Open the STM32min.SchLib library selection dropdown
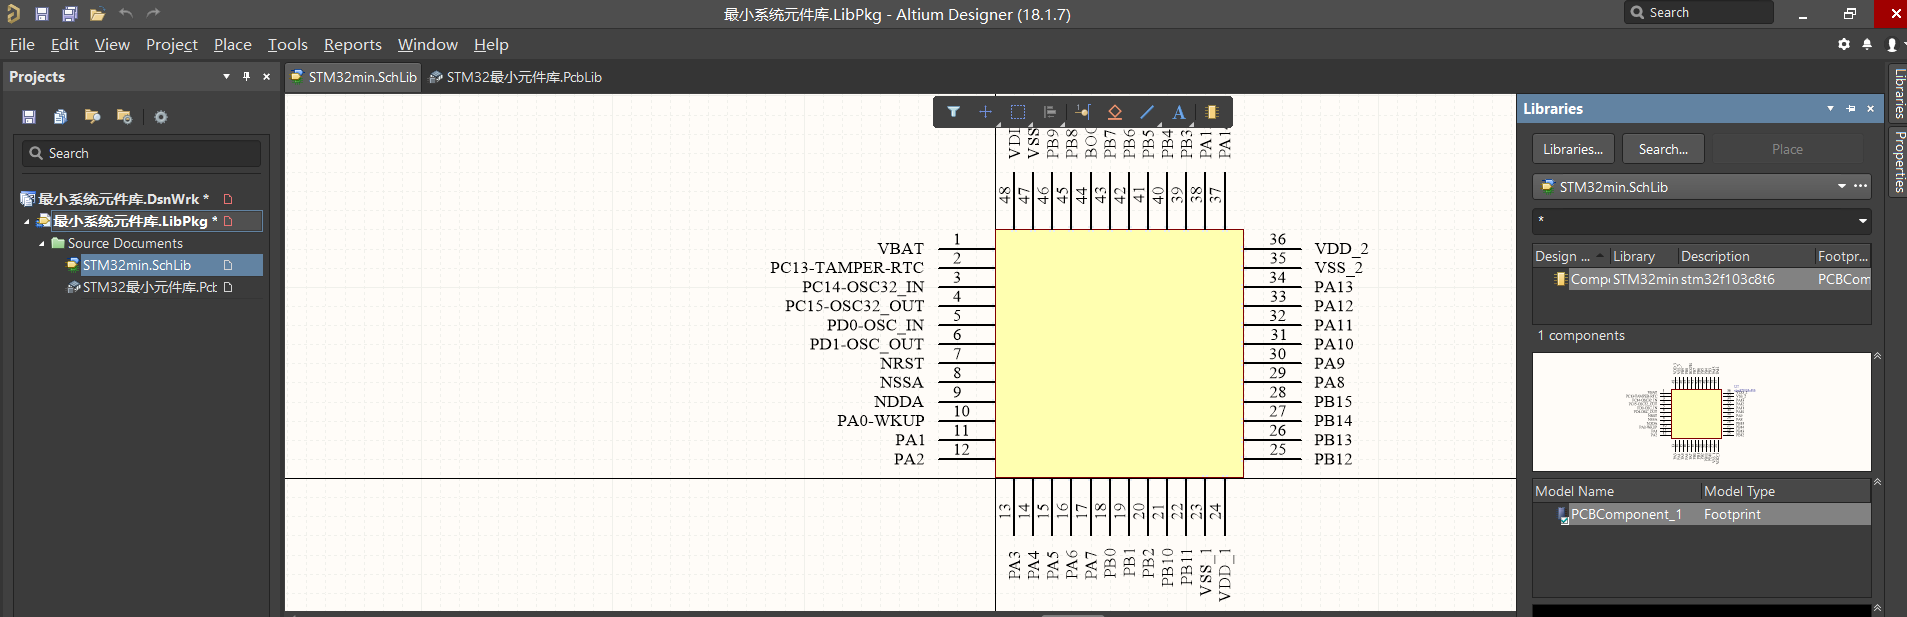The width and height of the screenshot is (1907, 617). click(1841, 187)
